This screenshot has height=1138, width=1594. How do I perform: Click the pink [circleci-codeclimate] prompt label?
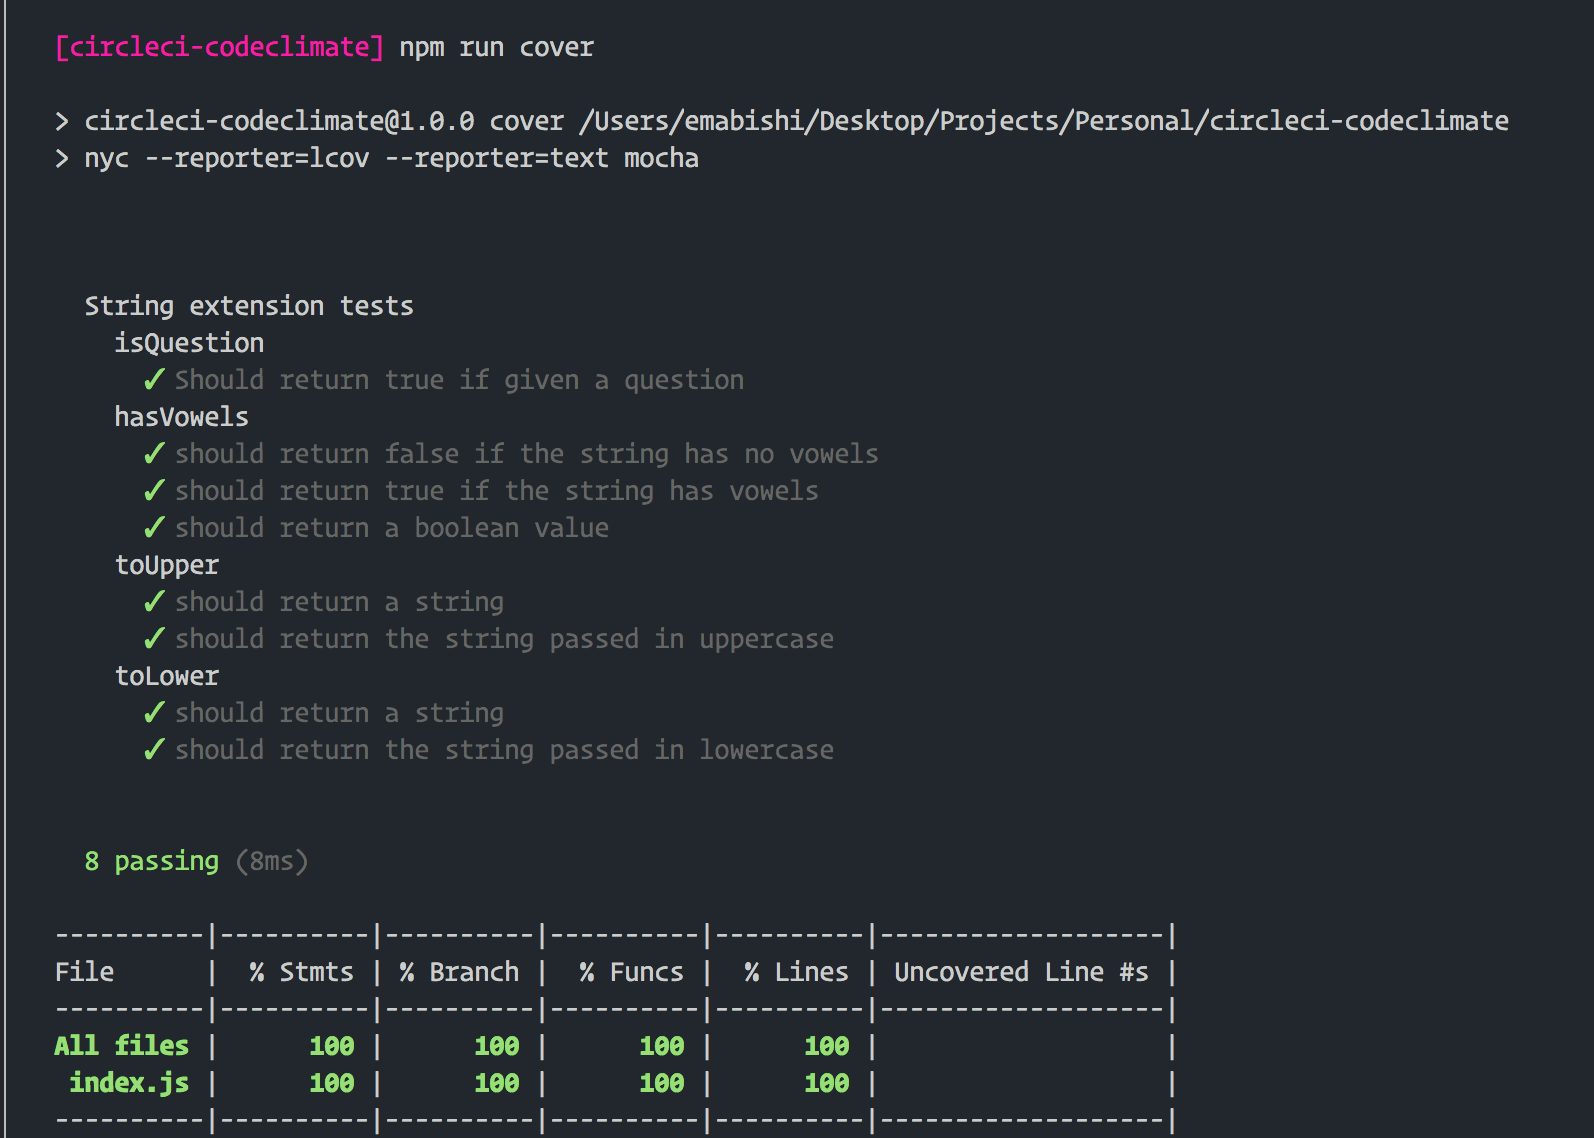[x=219, y=47]
